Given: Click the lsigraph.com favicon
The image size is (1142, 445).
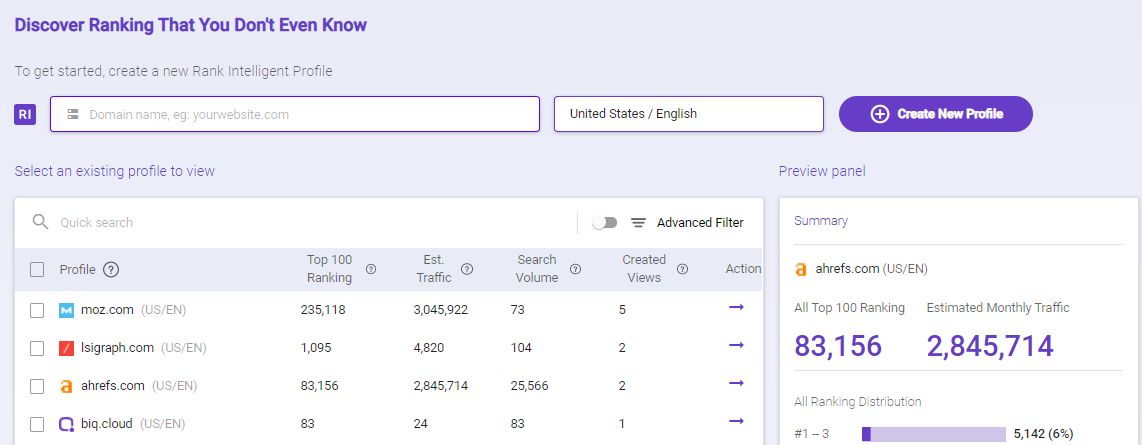Looking at the screenshot, I should (x=66, y=348).
